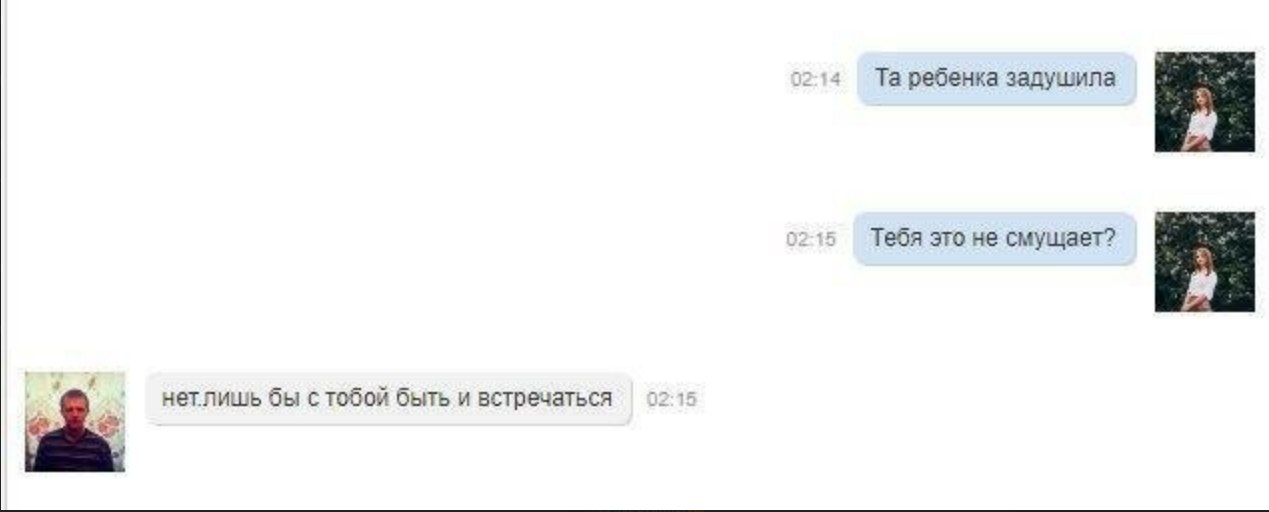
Task: Open woman's avatar beside "Тебя это не смущает?"
Action: [x=1204, y=262]
